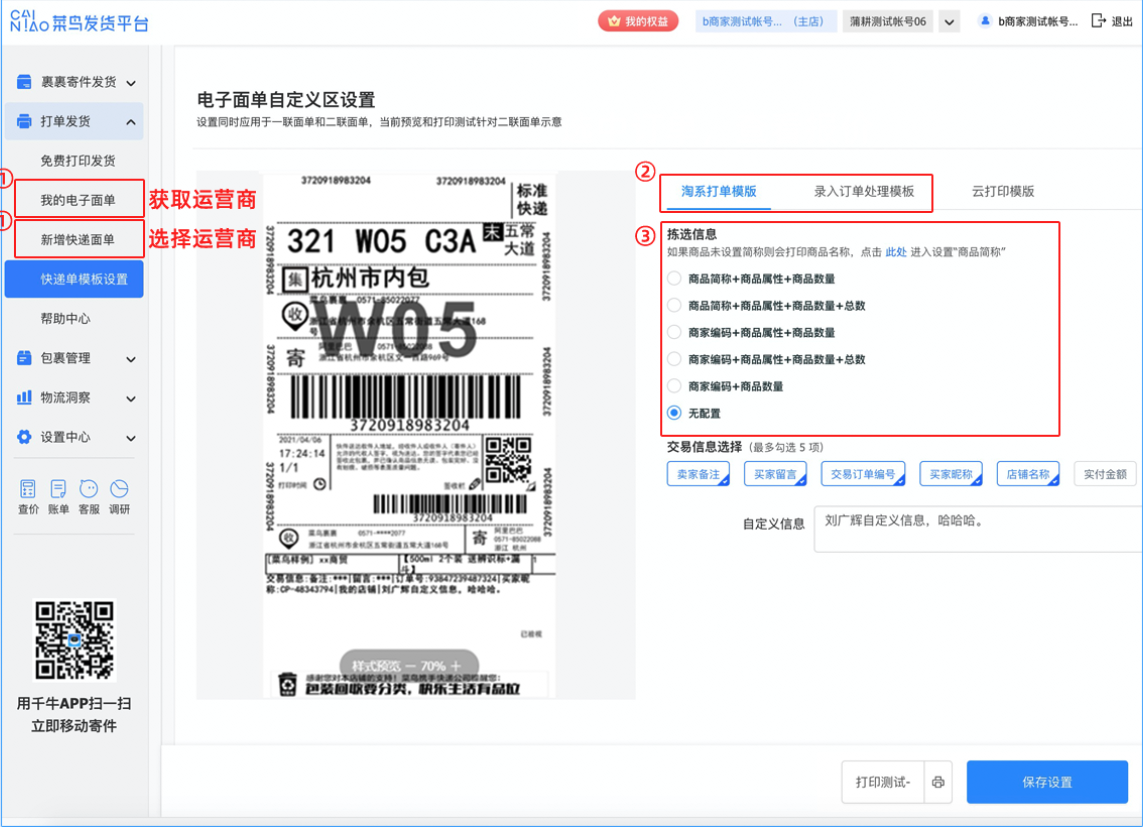Image resolution: width=1143 pixels, height=827 pixels.
Task: Toggle the 卖家备注 info tag
Action: (x=698, y=474)
